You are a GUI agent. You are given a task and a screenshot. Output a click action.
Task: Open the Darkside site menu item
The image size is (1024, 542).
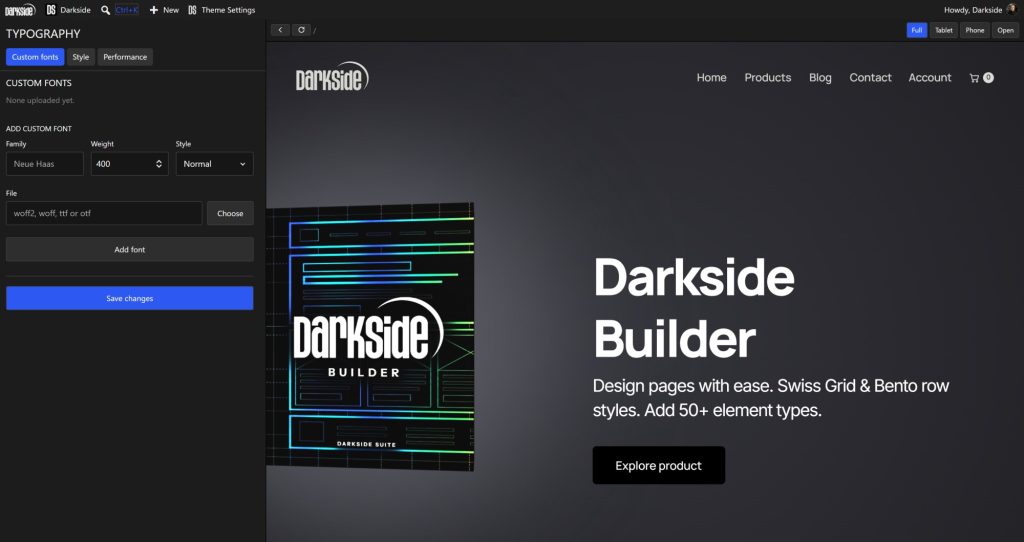tap(69, 10)
